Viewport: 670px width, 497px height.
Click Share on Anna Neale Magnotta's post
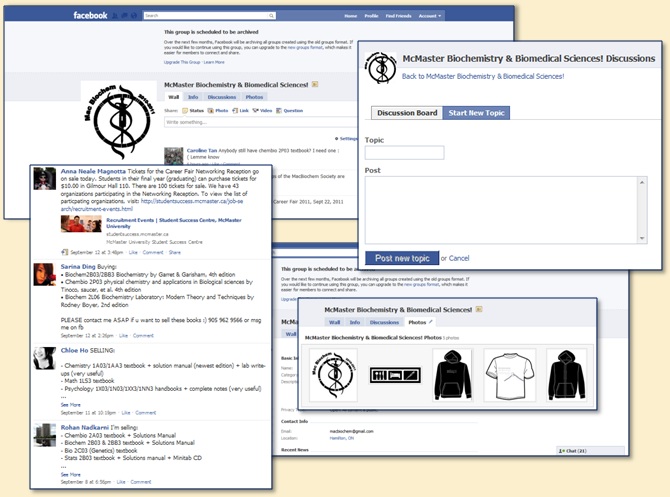coord(174,252)
